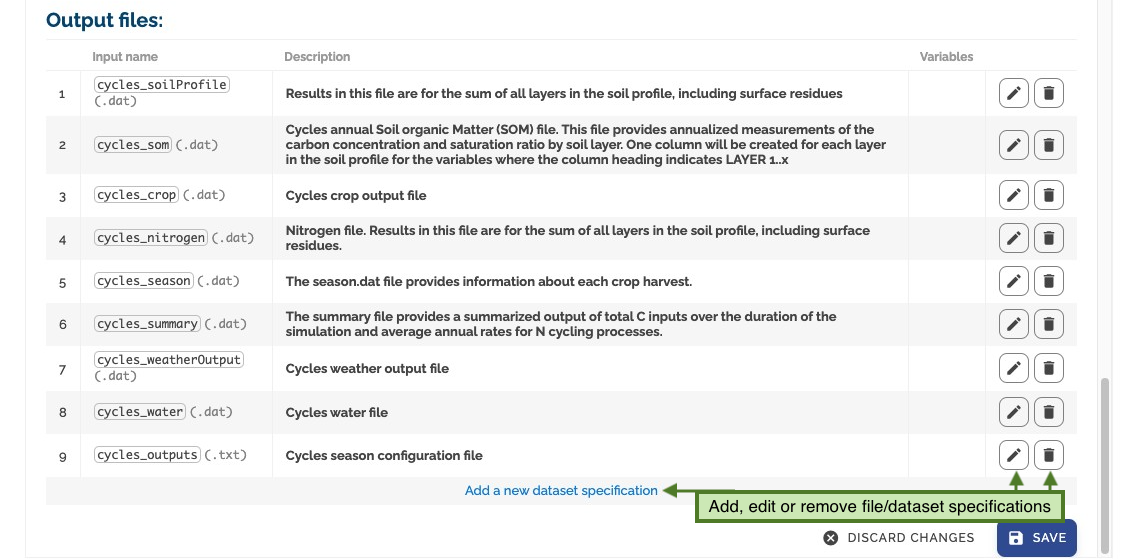Viewport: 1138px width, 559px height.
Task: Delete the cycles_outputs txt specification
Action: 1049,455
